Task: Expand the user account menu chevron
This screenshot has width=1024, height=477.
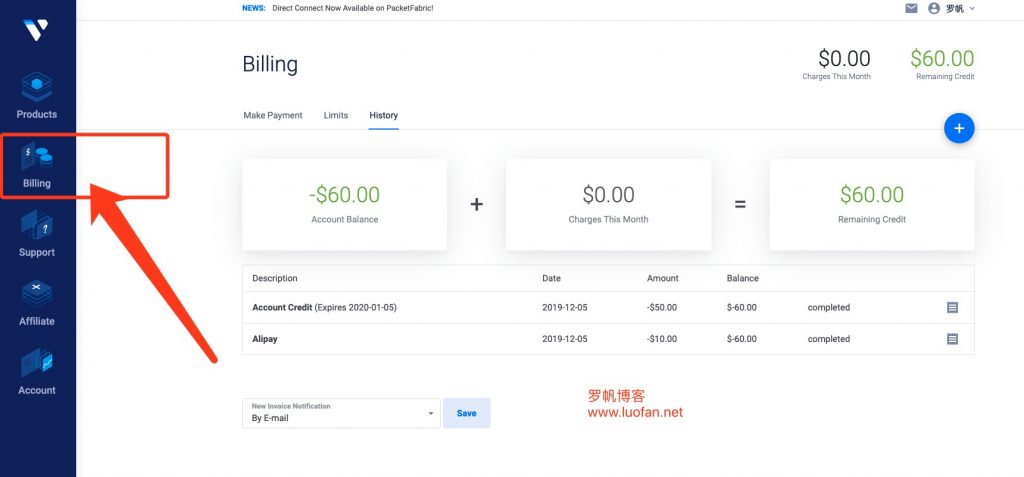Action: point(972,9)
